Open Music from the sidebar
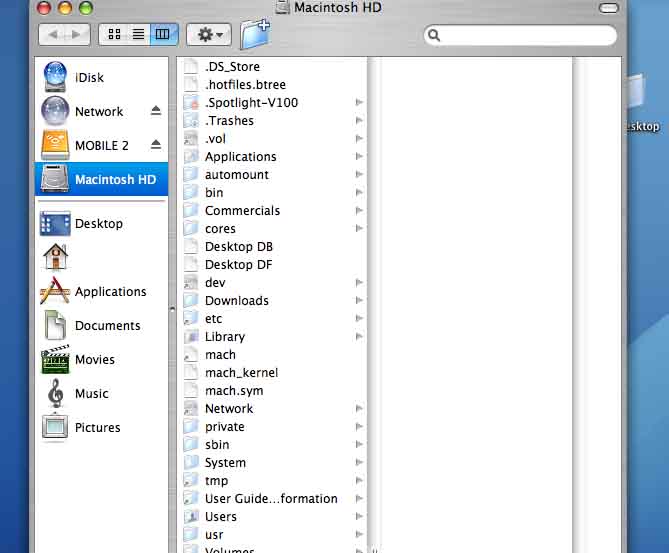 (102, 393)
